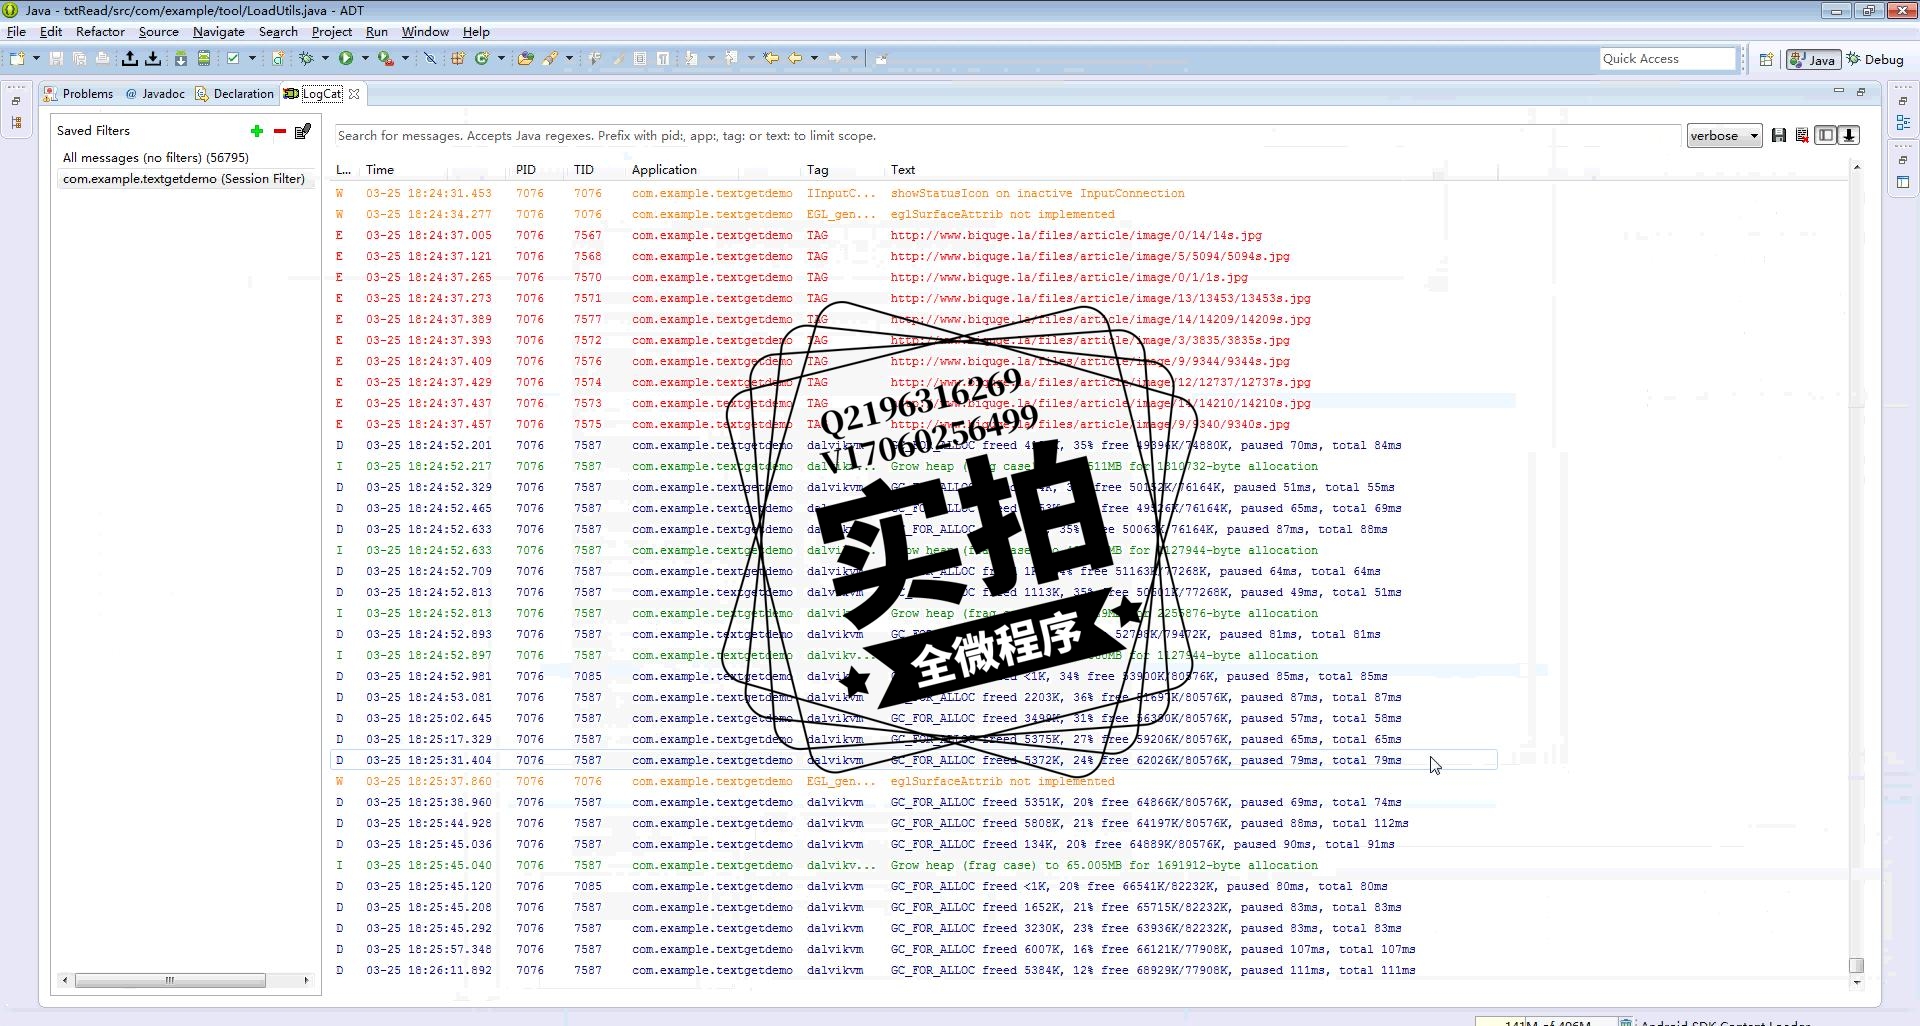Go to Last Edit Location icon
This screenshot has height=1026, width=1920.
[771, 59]
